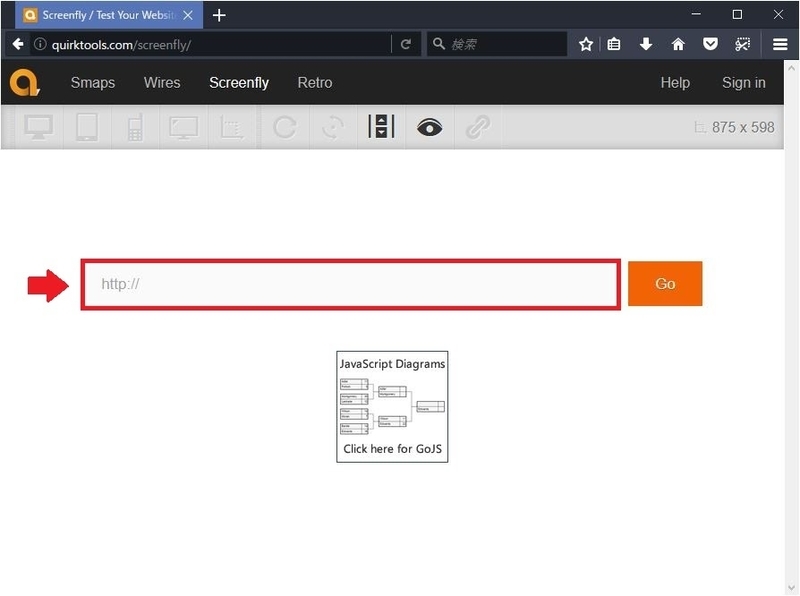Click the rotate screen icon
800x596 pixels.
[x=333, y=127]
